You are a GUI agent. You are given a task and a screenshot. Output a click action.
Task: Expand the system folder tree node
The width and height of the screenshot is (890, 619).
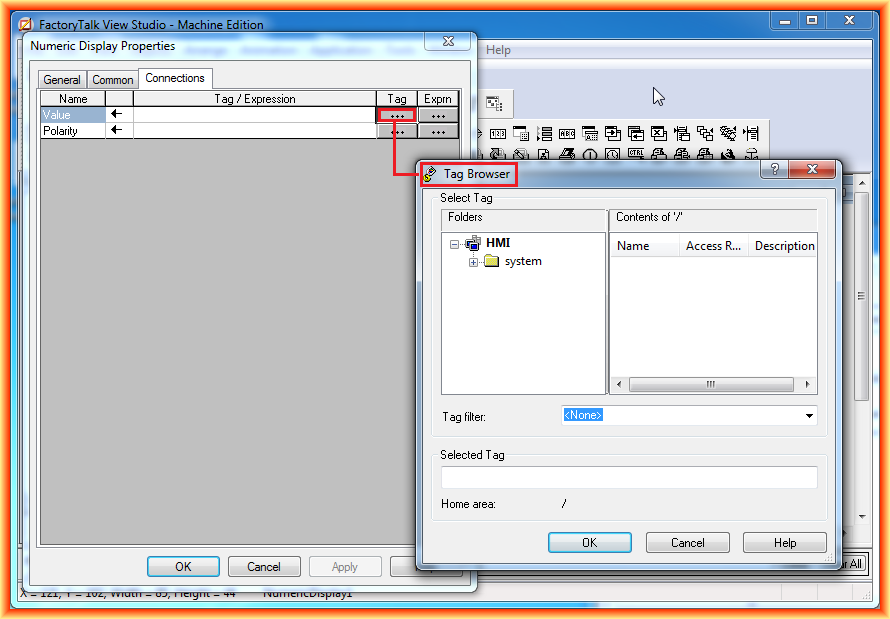click(474, 262)
